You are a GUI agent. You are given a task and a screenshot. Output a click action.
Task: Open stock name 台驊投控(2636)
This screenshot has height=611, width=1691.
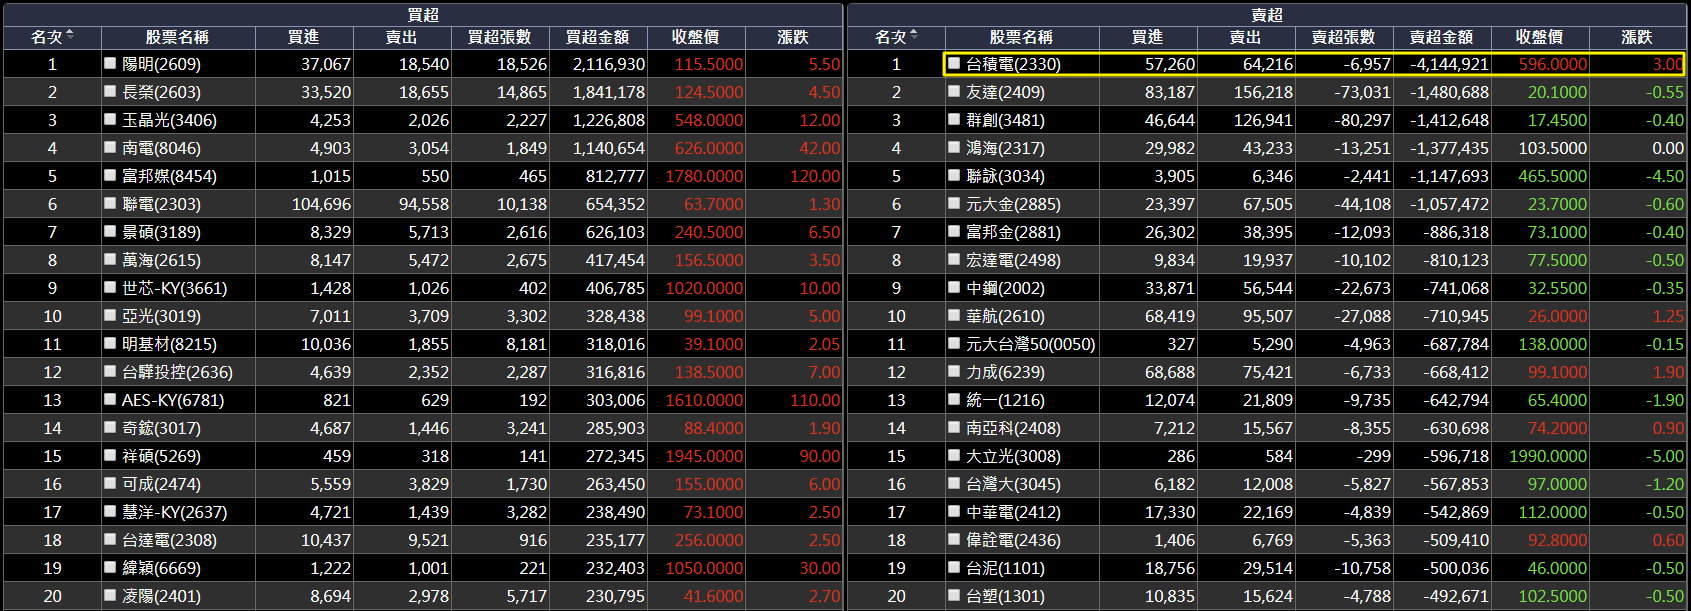(177, 372)
